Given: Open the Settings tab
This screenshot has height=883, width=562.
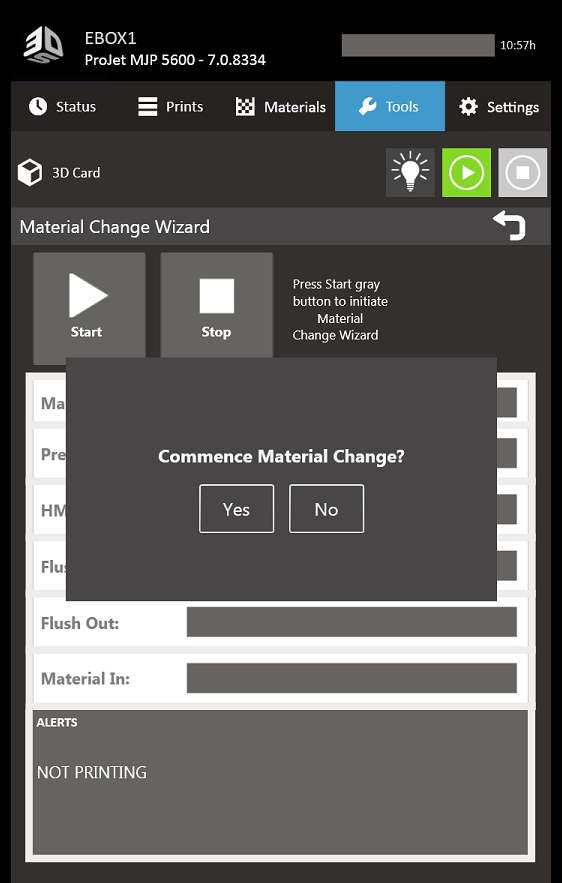Looking at the screenshot, I should click(498, 106).
